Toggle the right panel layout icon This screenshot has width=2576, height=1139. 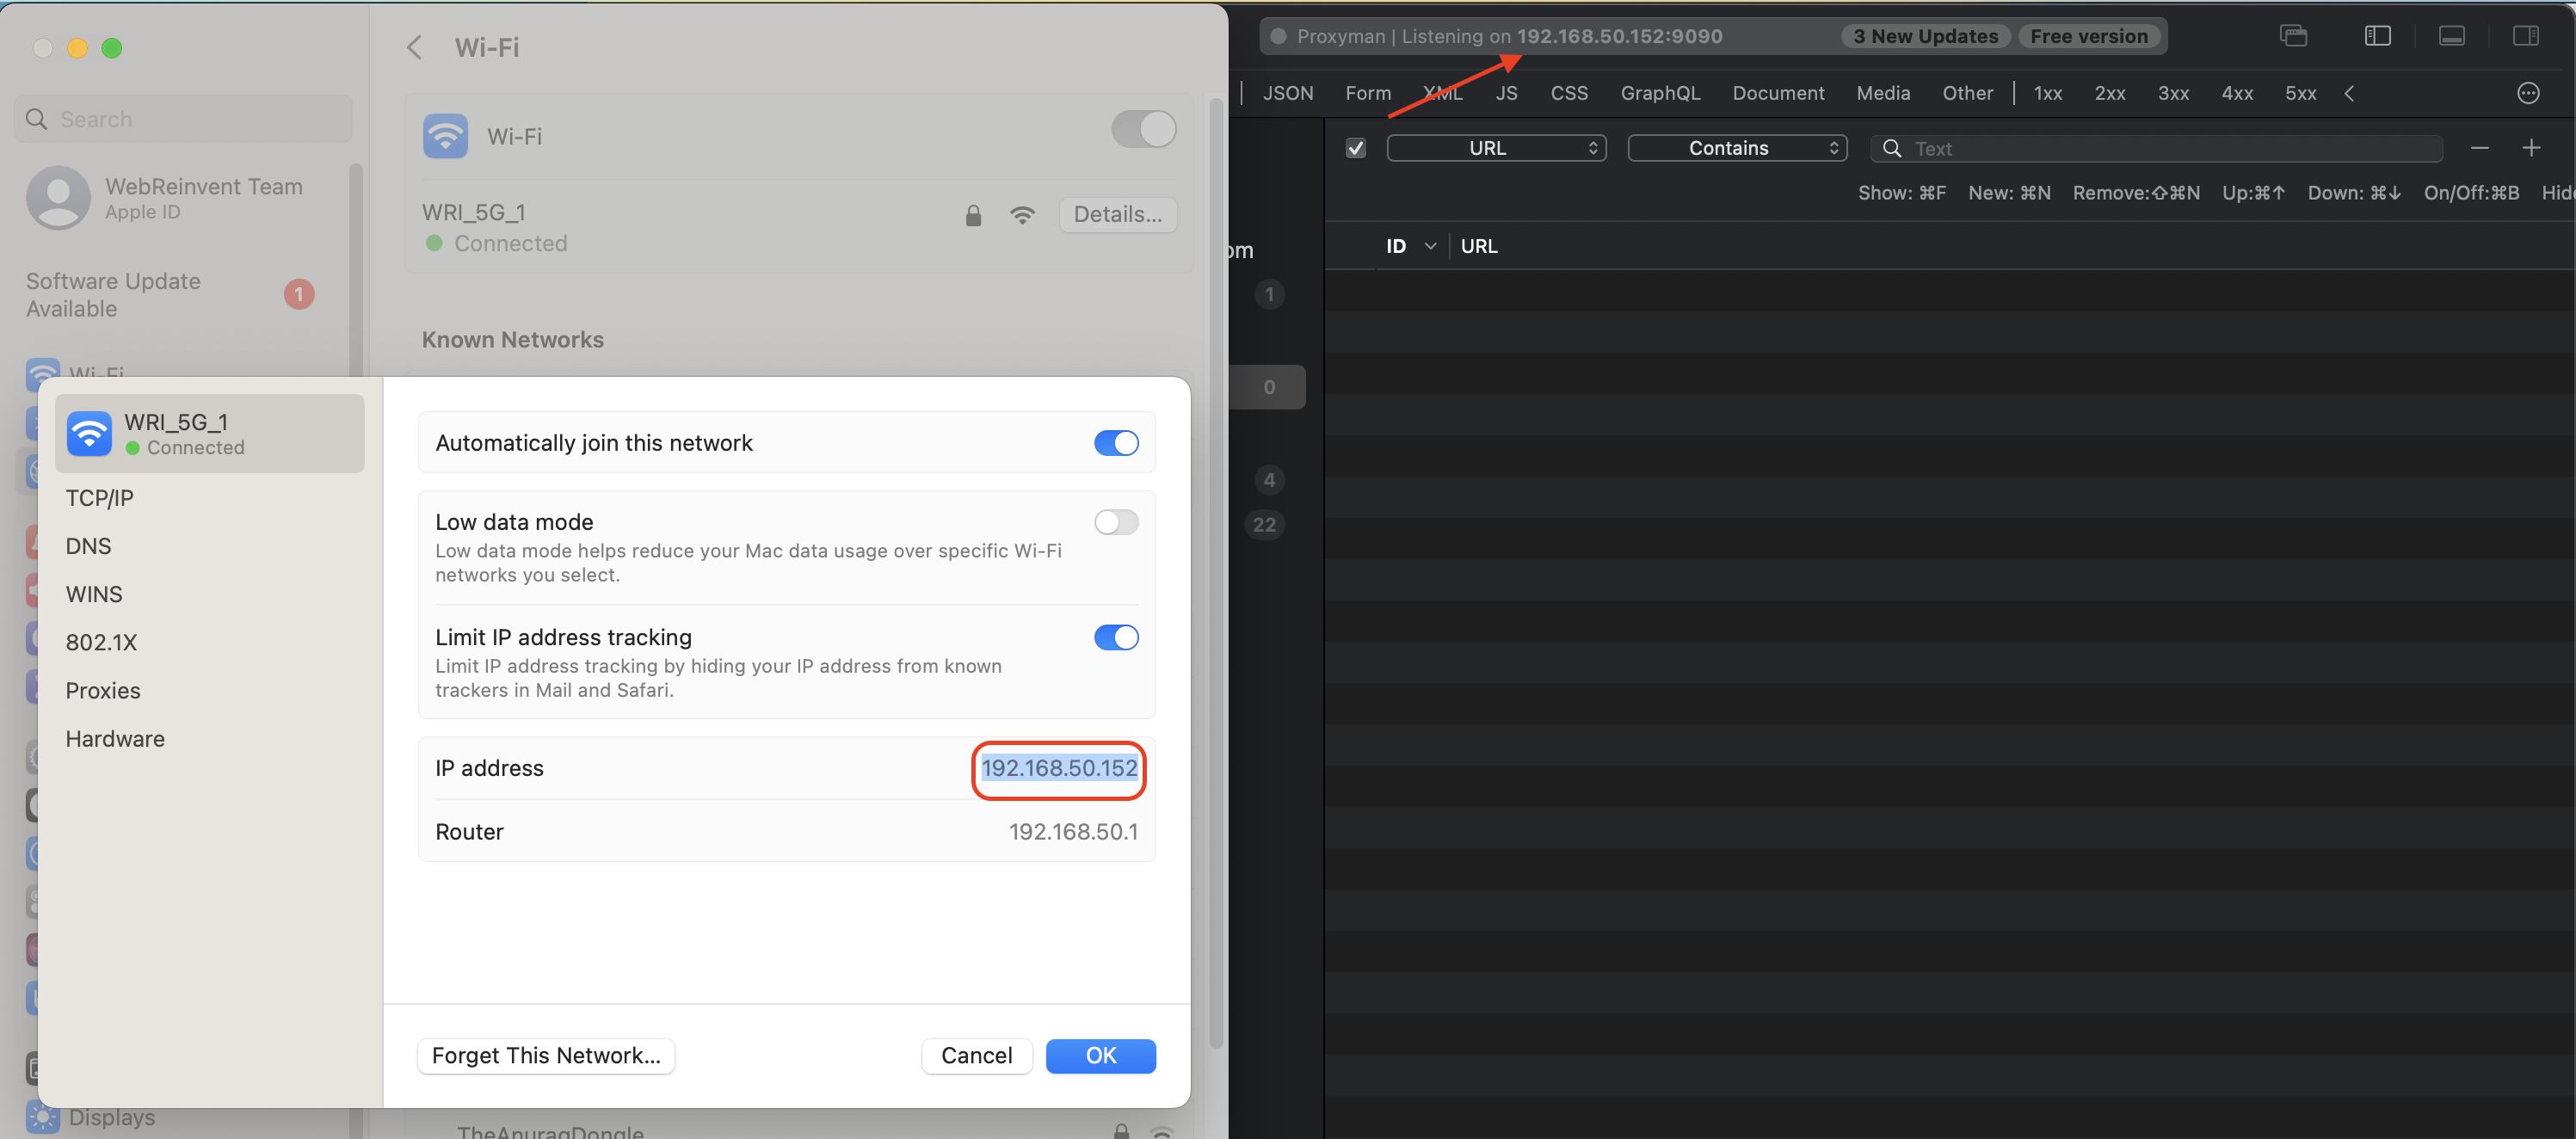(2525, 36)
